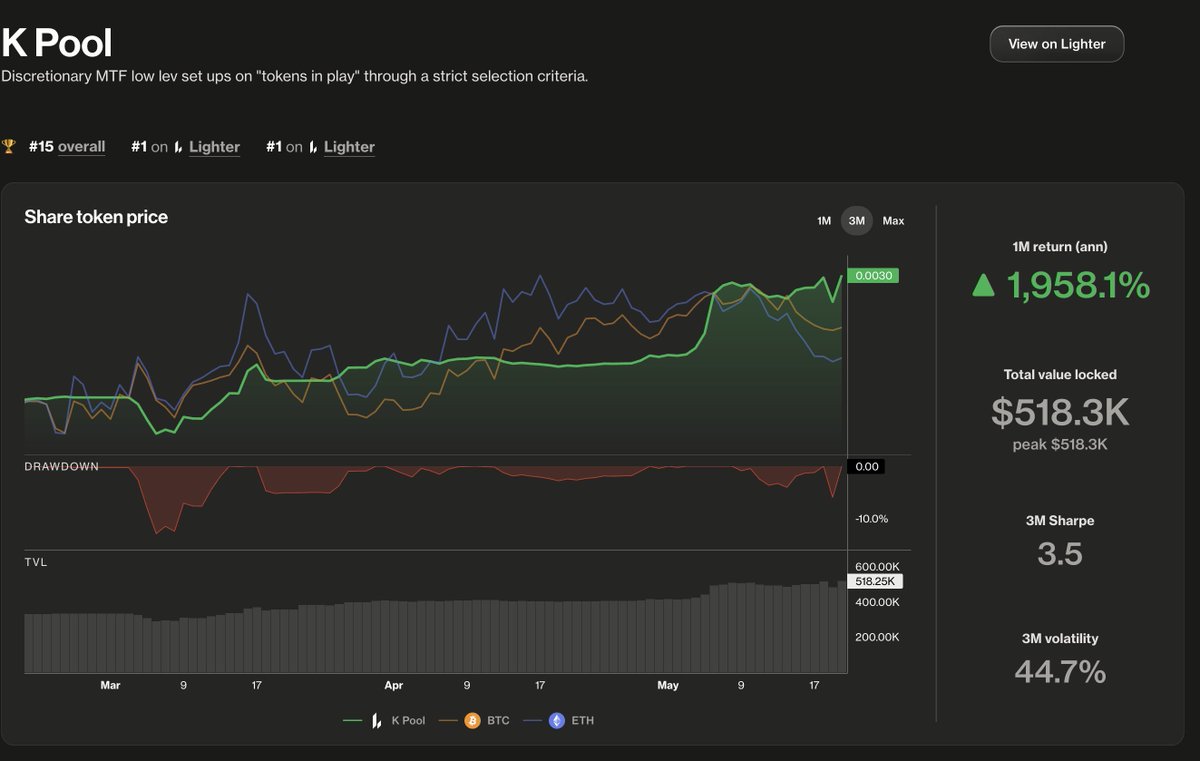Click the 1,958.1% return value
The width and height of the screenshot is (1200, 761).
click(1078, 287)
